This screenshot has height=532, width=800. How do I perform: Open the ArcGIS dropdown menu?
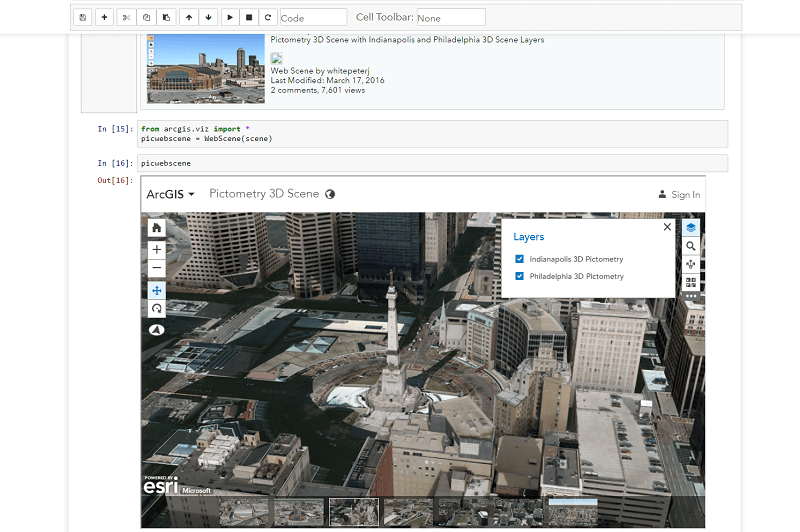pos(171,194)
